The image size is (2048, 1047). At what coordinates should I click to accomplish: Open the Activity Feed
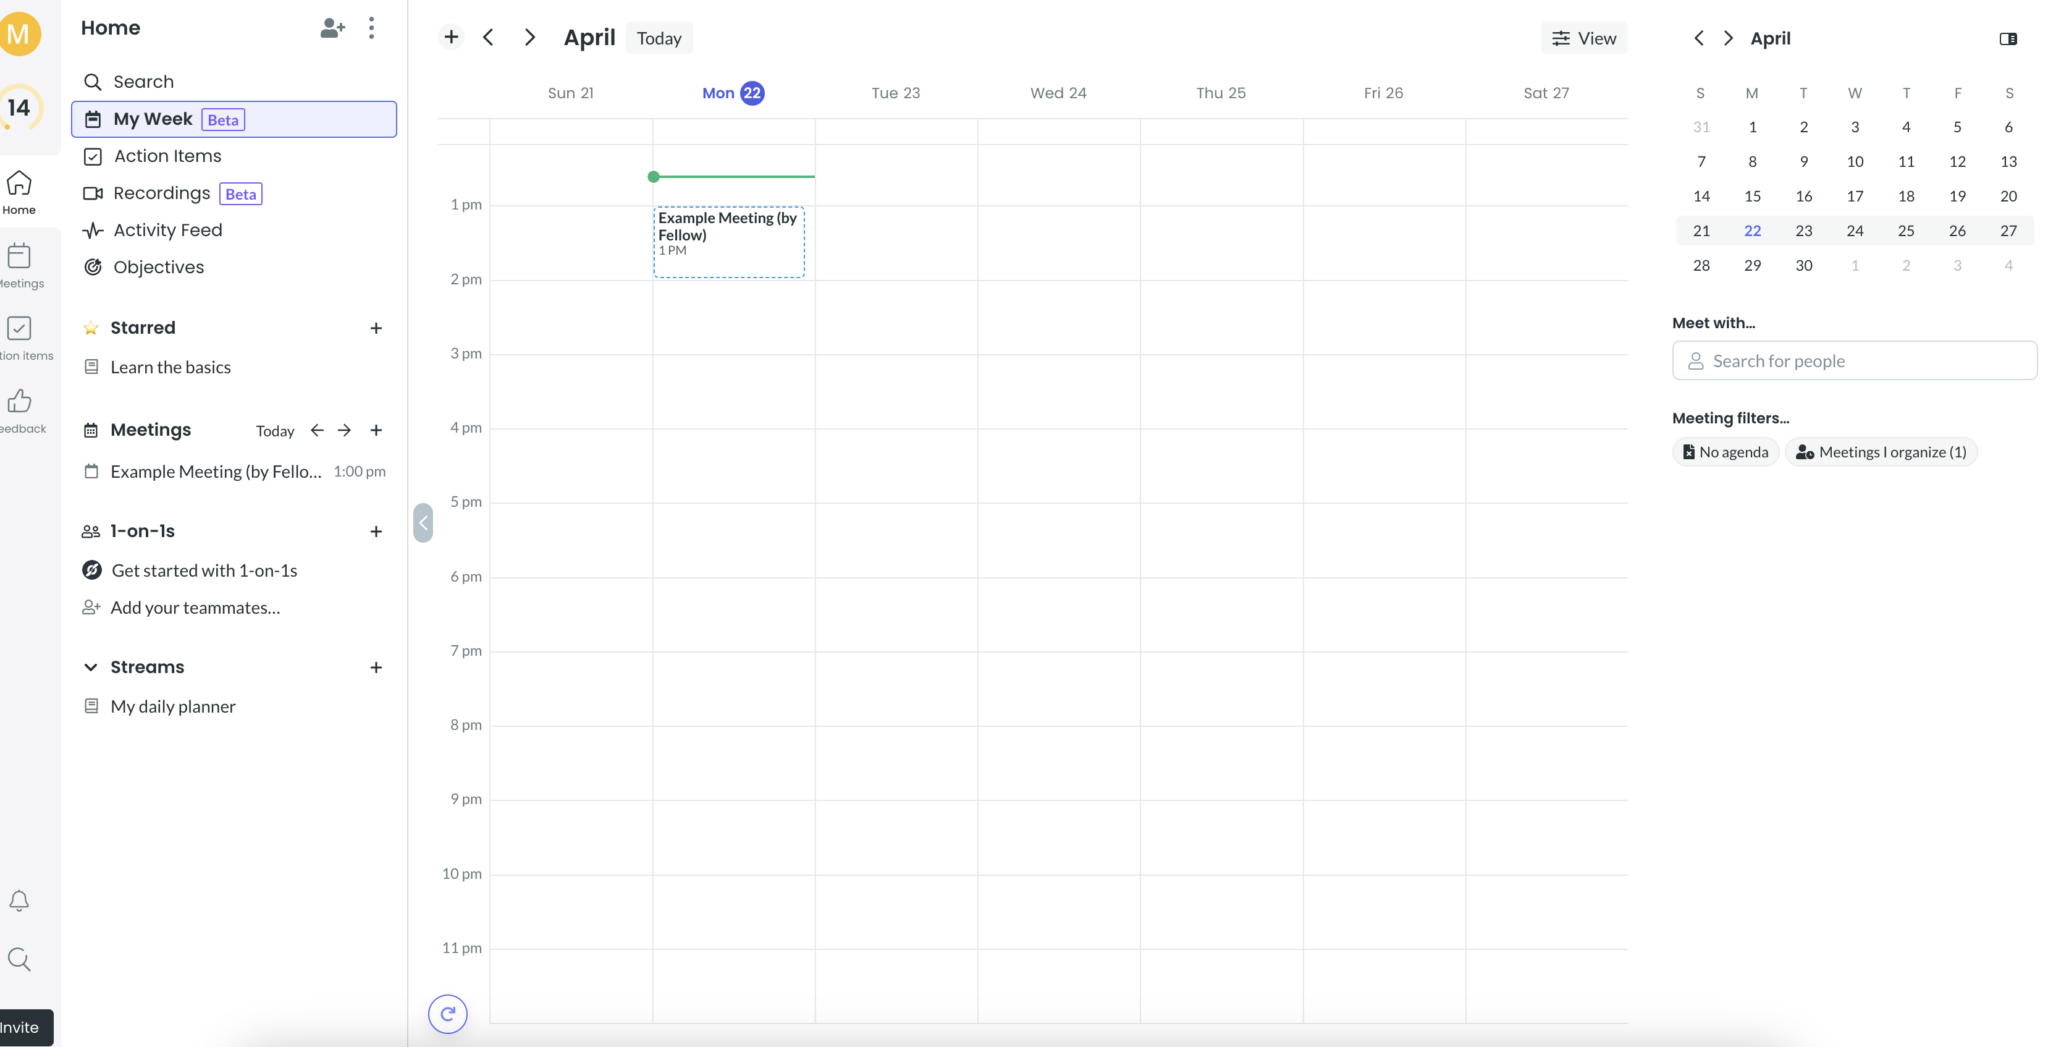[166, 230]
